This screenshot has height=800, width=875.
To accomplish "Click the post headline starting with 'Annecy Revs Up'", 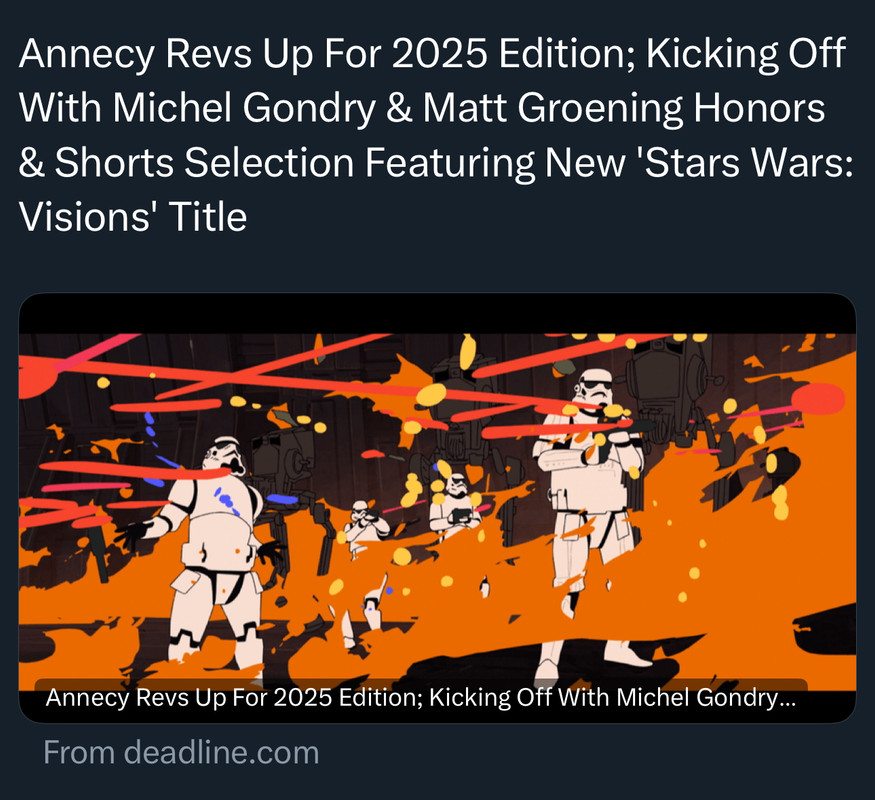I will click(435, 134).
